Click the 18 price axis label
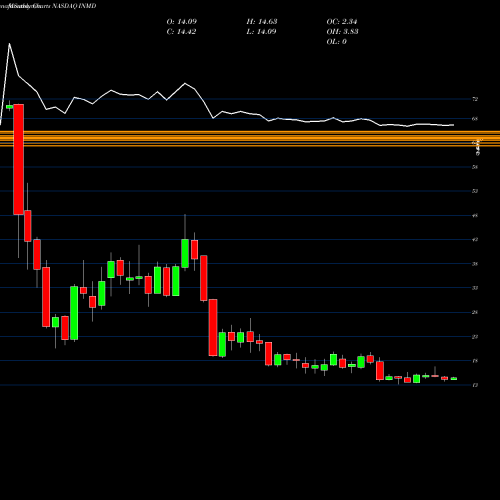This screenshot has height=500, width=500. click(475, 361)
